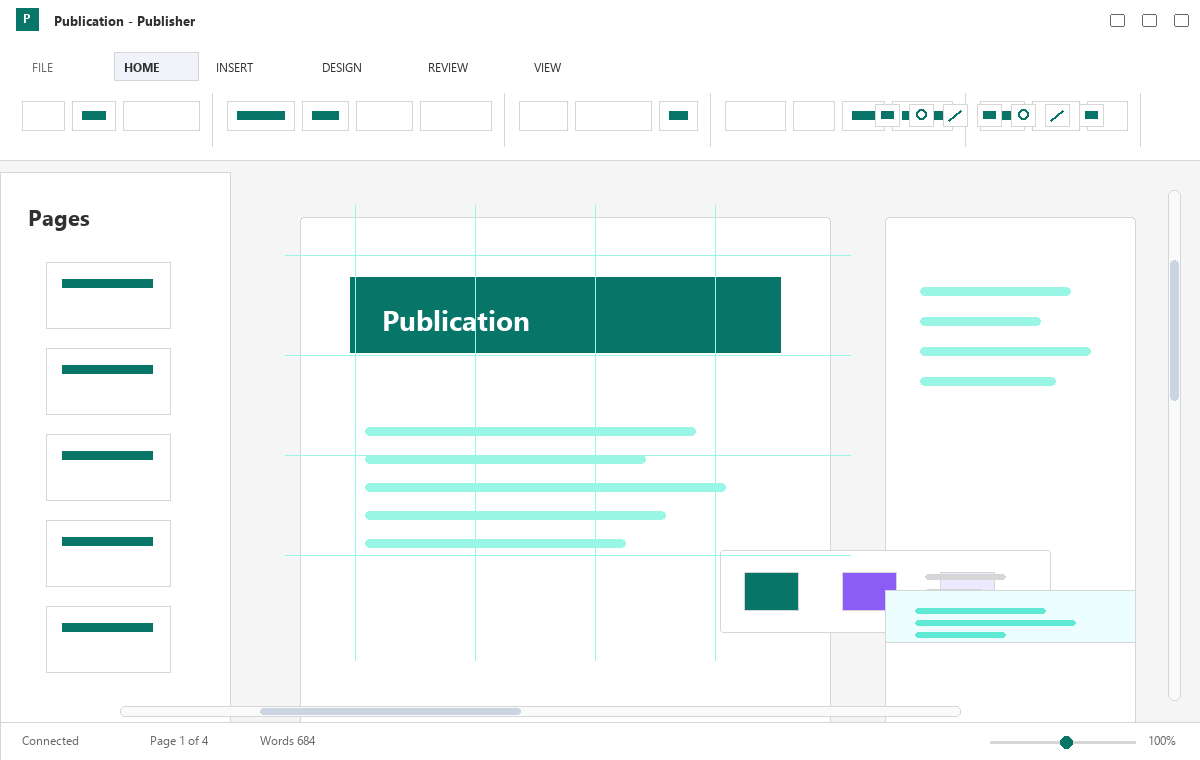Image resolution: width=1200 pixels, height=760 pixels.
Task: Click the circle shape icon in the last ribbon group
Action: coord(1023,115)
